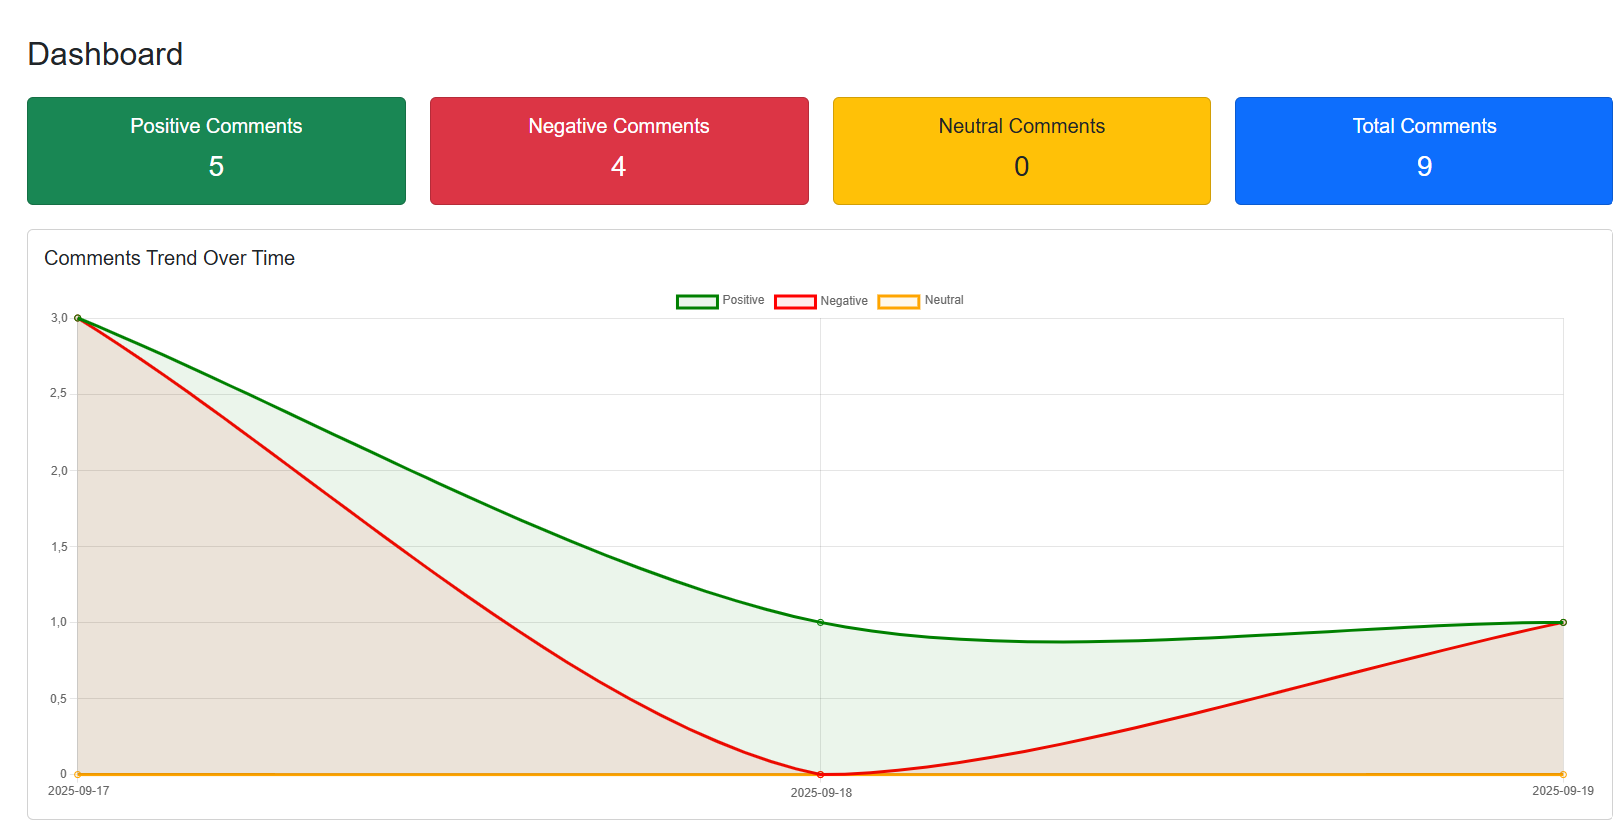Viewport: 1618px width, 838px height.
Task: Click the Comments Trend Over Time title
Action: coord(169,258)
